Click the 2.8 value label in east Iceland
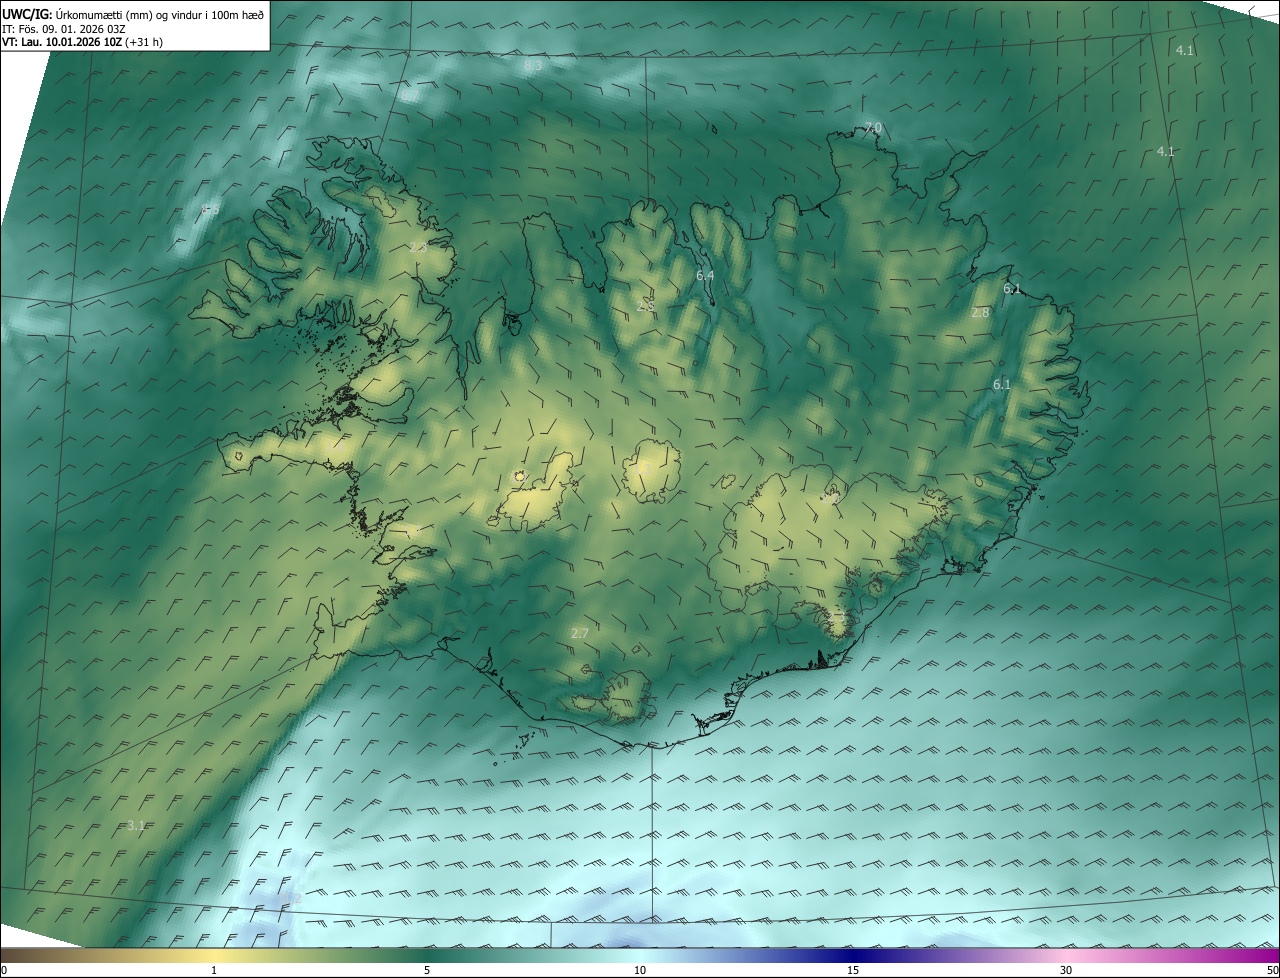The width and height of the screenshot is (1280, 978). pyautogui.click(x=980, y=313)
